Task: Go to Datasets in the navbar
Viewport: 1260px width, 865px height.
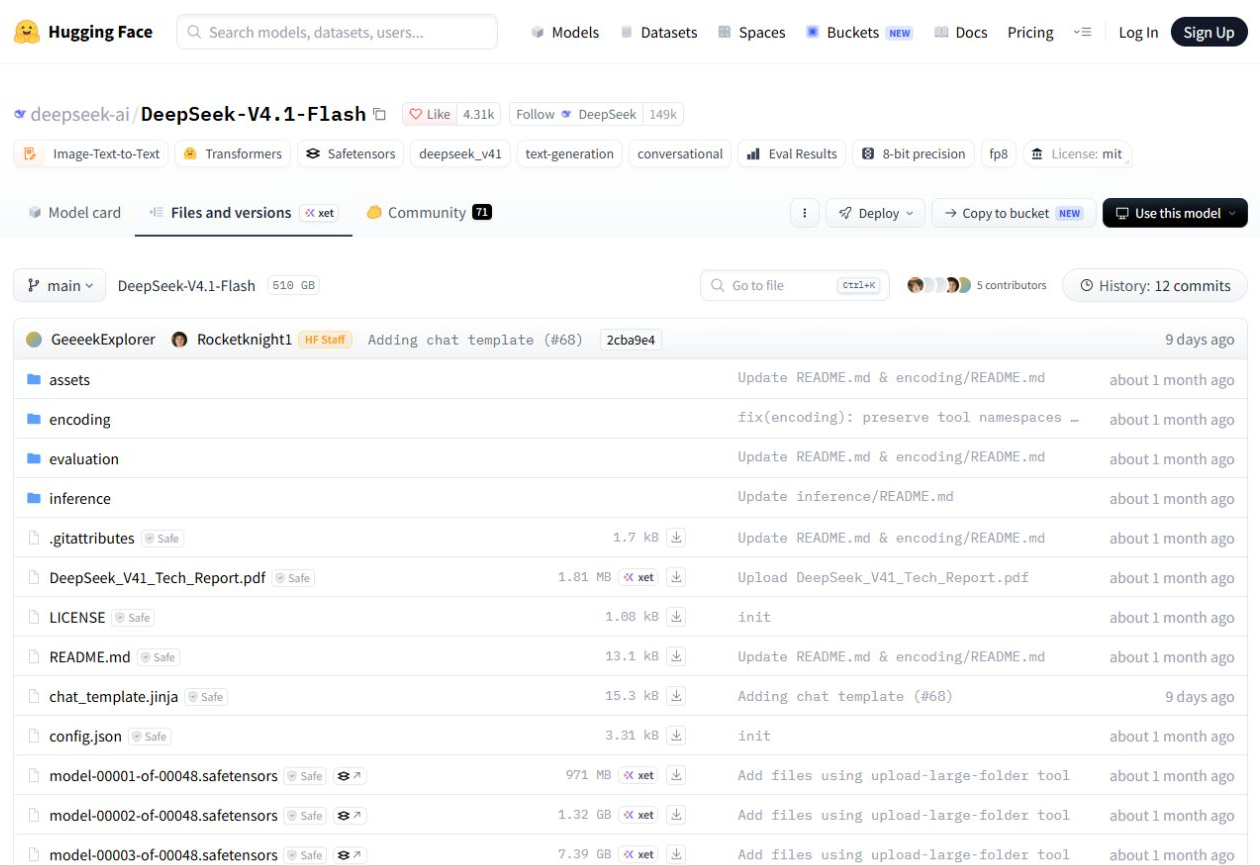Action: (658, 32)
